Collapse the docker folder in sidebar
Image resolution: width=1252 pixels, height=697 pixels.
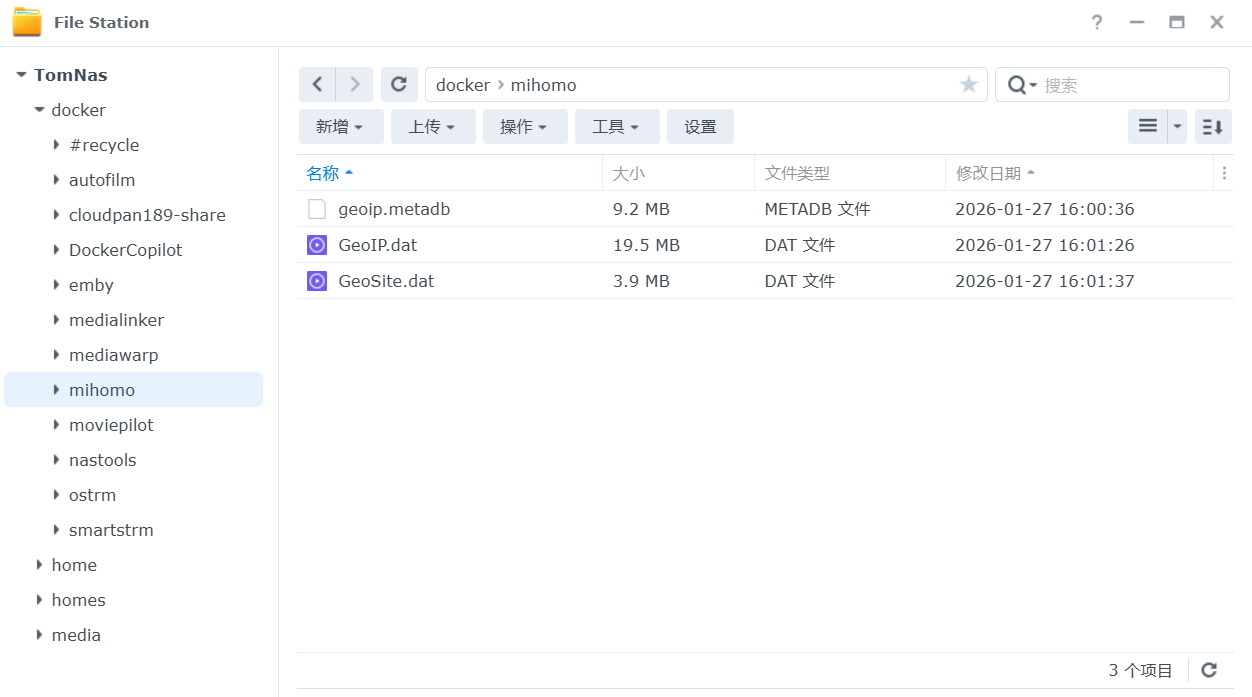point(39,110)
